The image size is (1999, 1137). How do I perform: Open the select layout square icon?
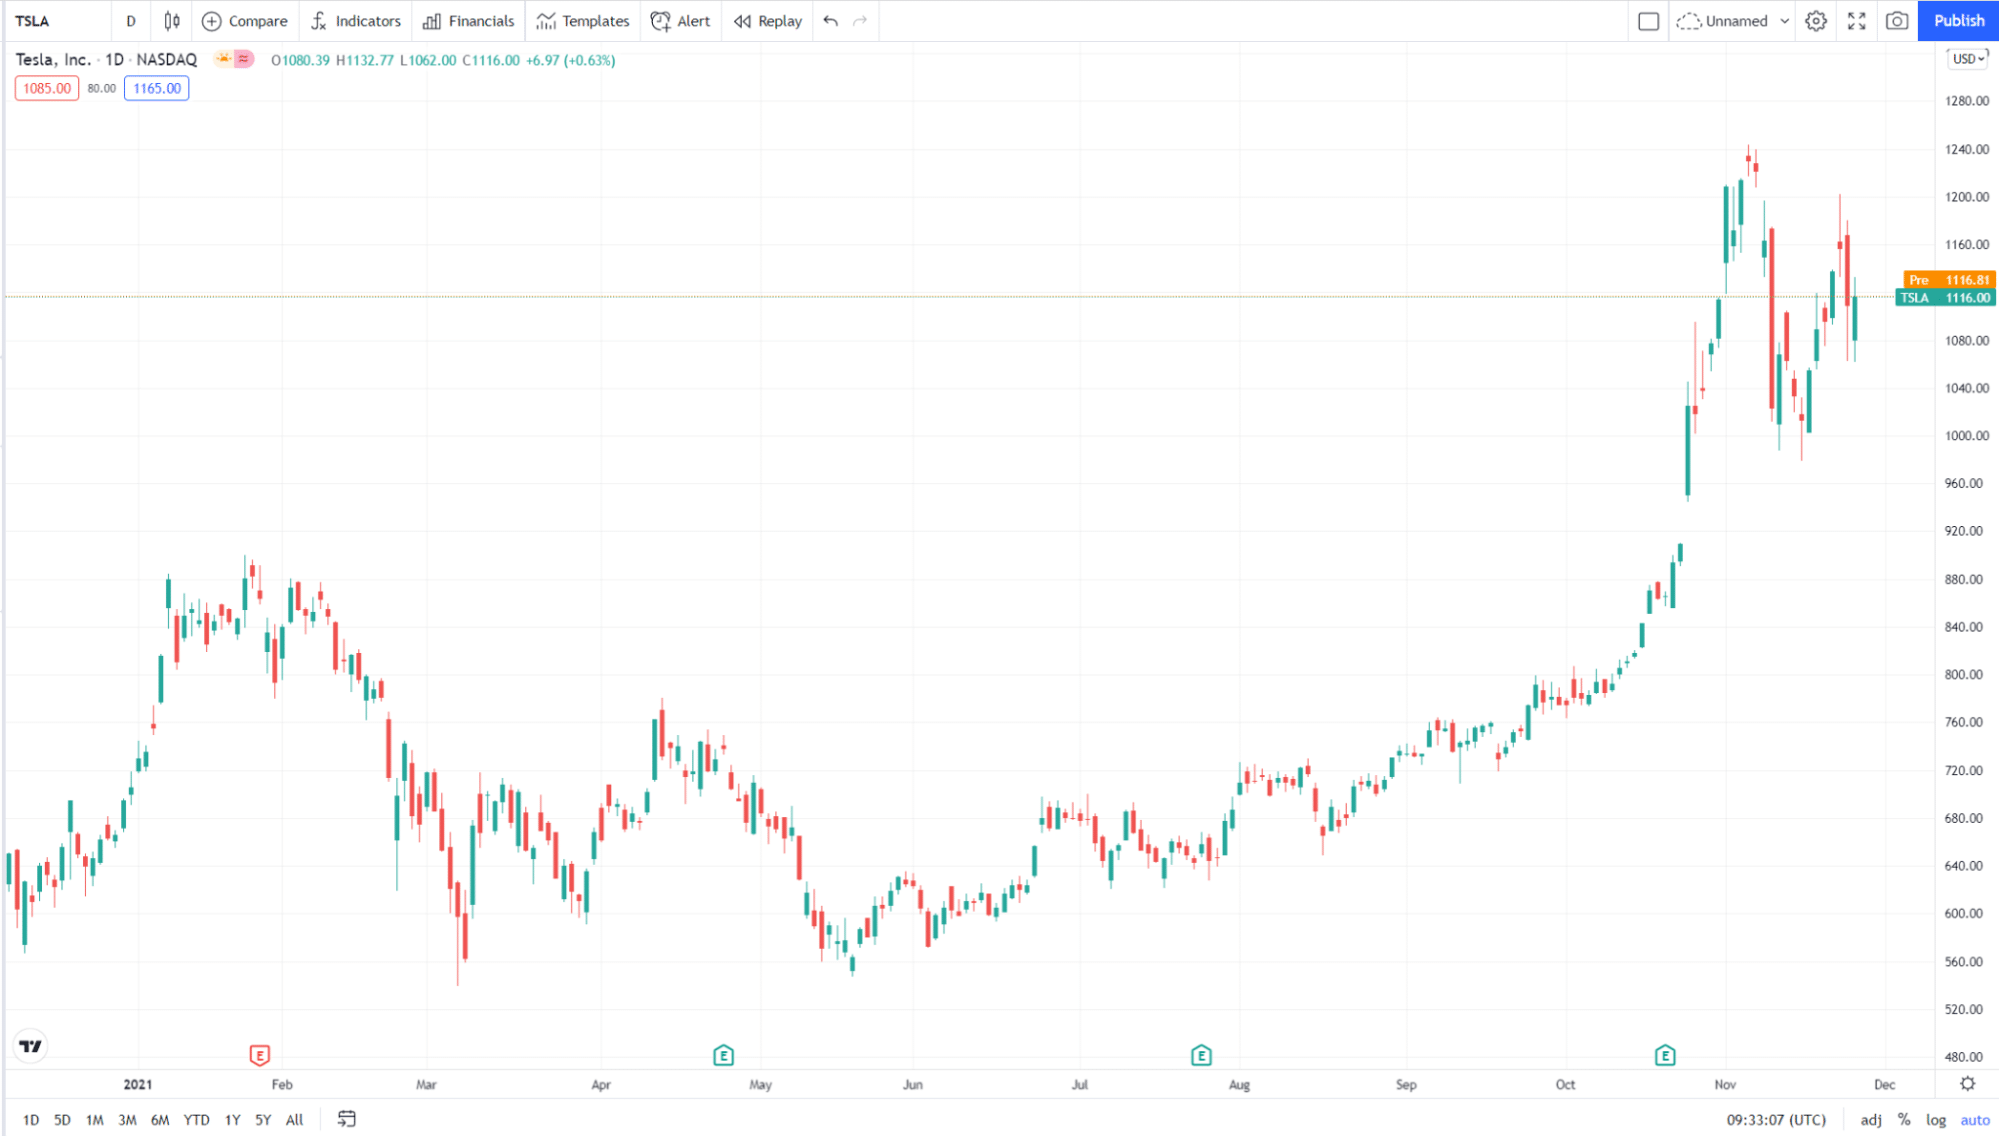(x=1649, y=21)
